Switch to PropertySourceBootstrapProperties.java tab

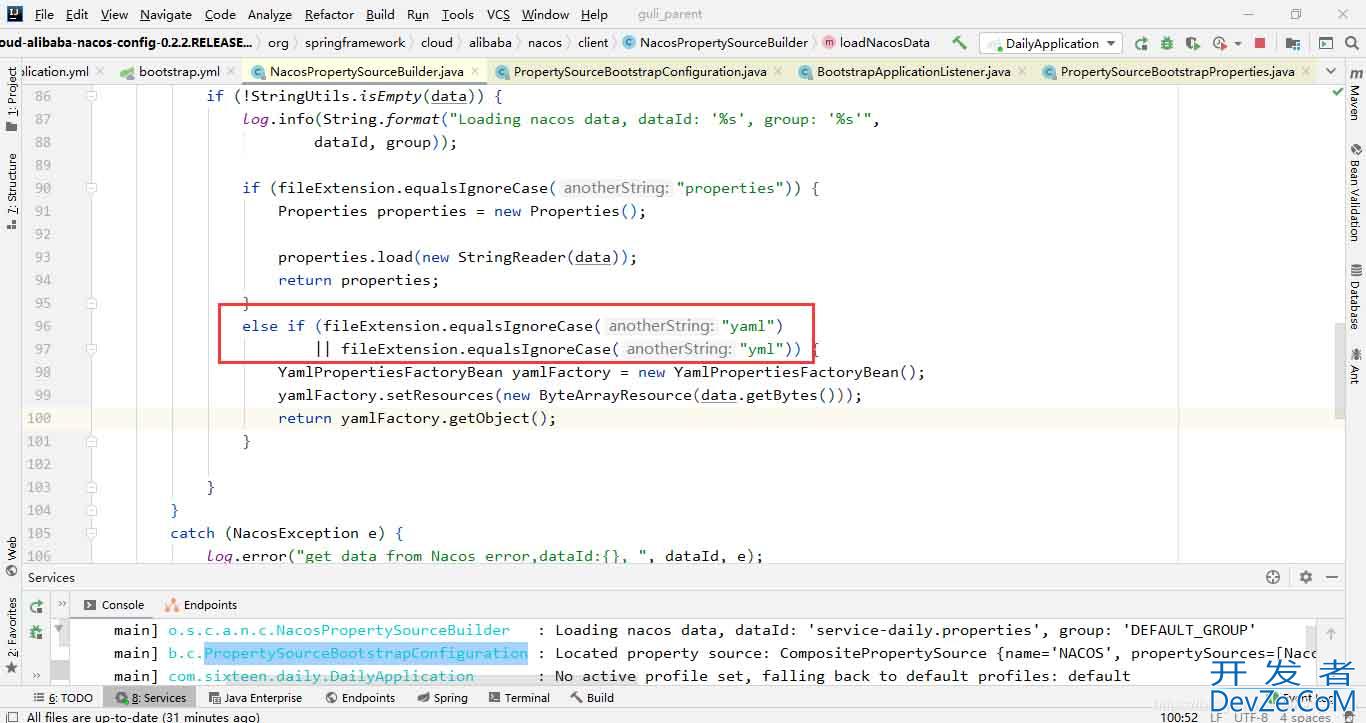tap(1177, 72)
